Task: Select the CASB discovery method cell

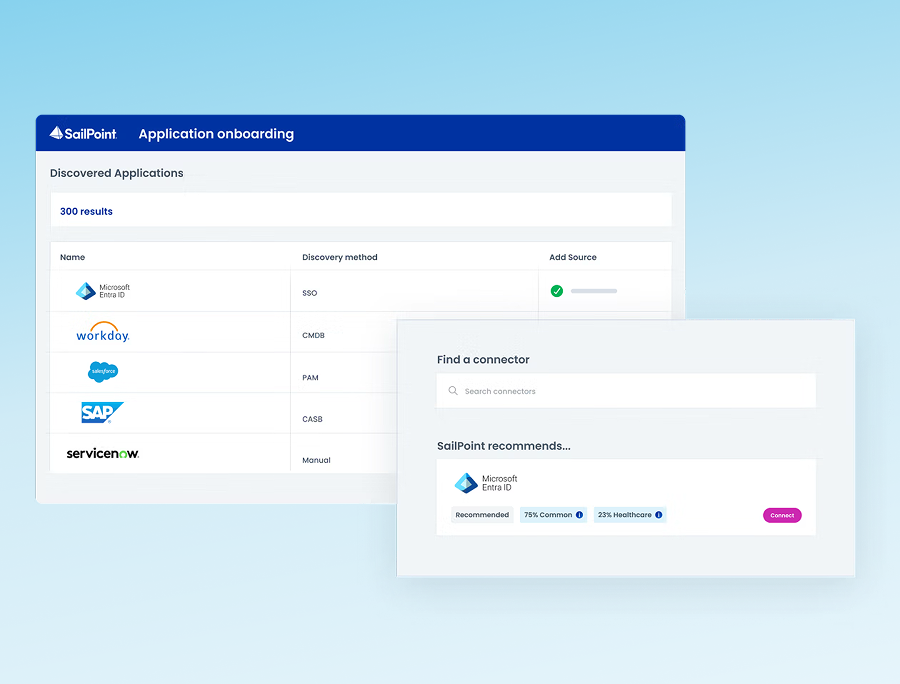Action: (312, 419)
